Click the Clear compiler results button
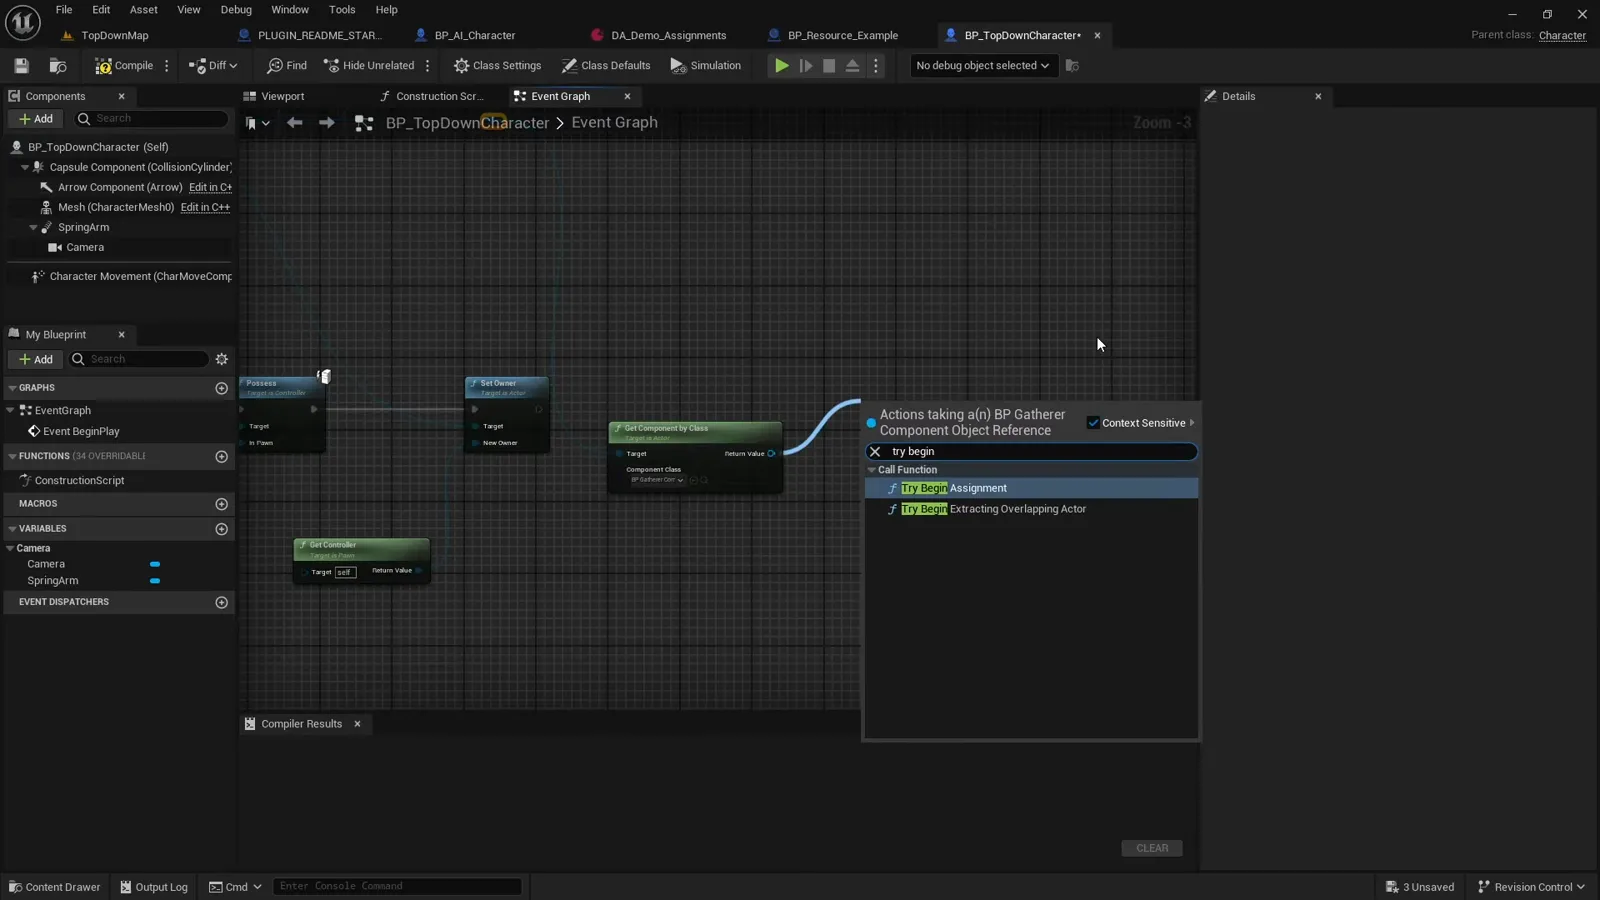Viewport: 1600px width, 900px height. (1152, 848)
